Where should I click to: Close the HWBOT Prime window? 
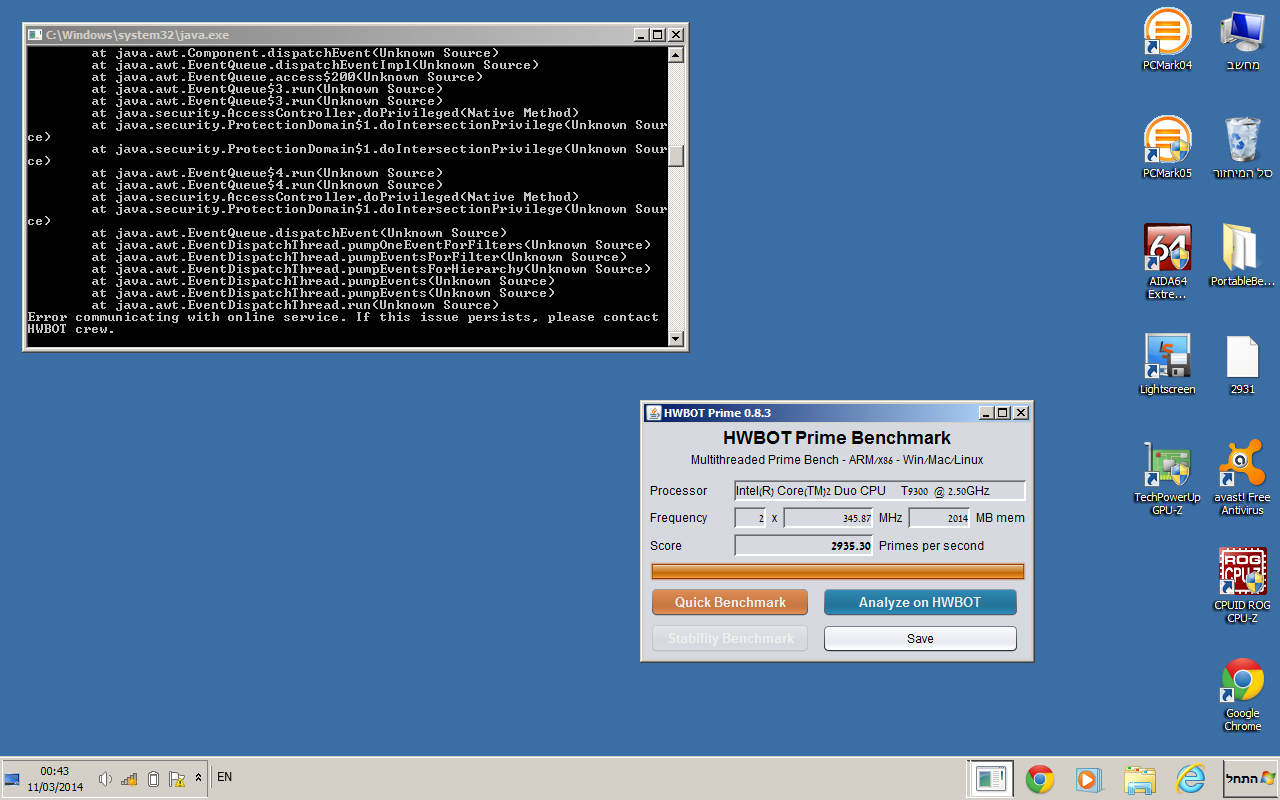pyautogui.click(x=1021, y=413)
